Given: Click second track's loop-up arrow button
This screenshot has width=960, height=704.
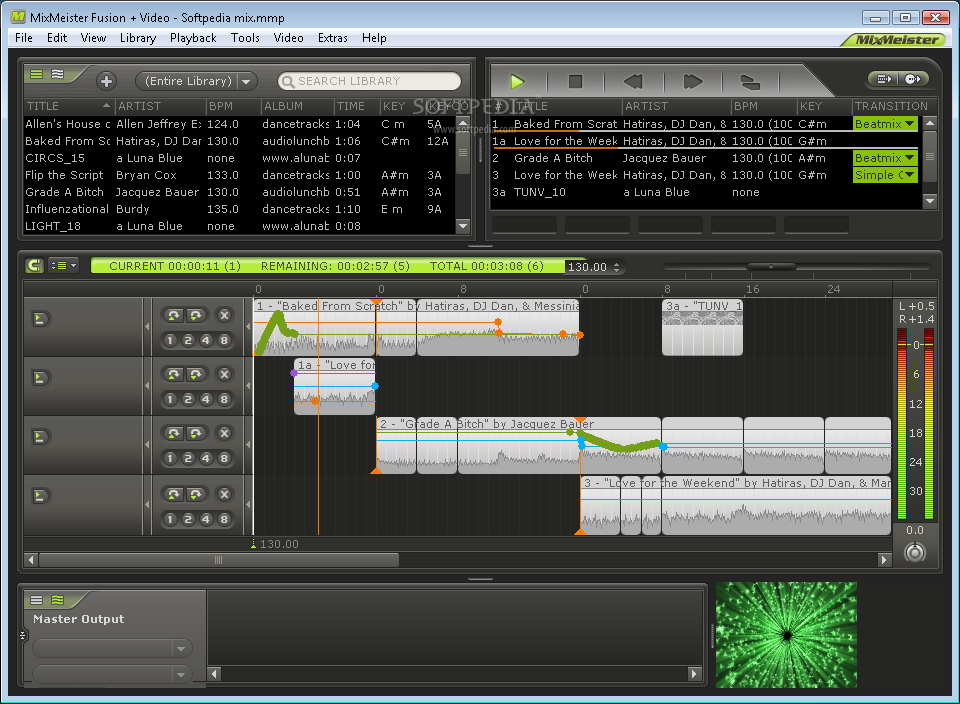Looking at the screenshot, I should click(174, 374).
